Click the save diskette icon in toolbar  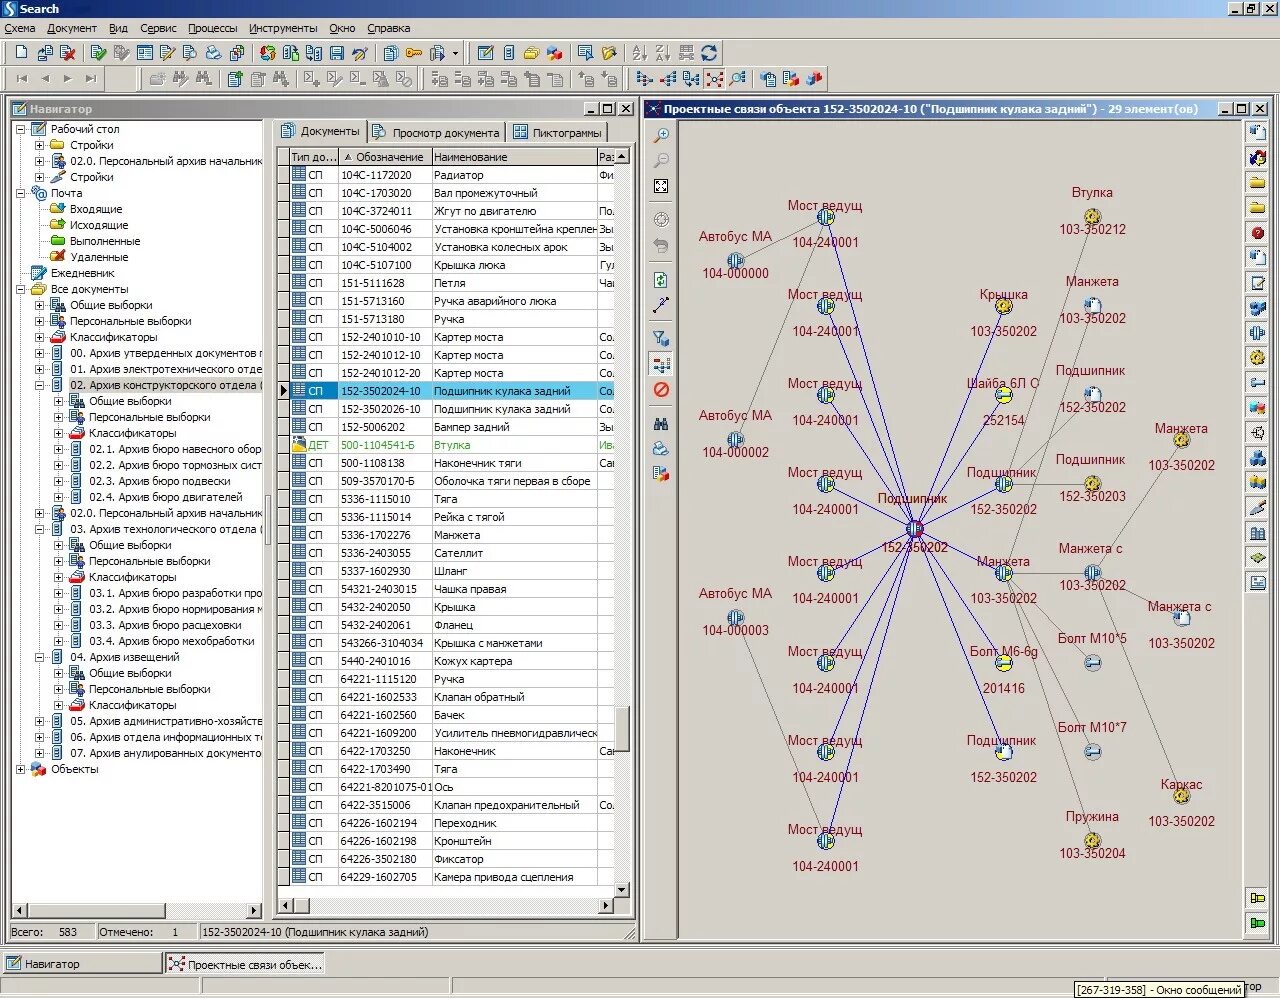tap(337, 52)
